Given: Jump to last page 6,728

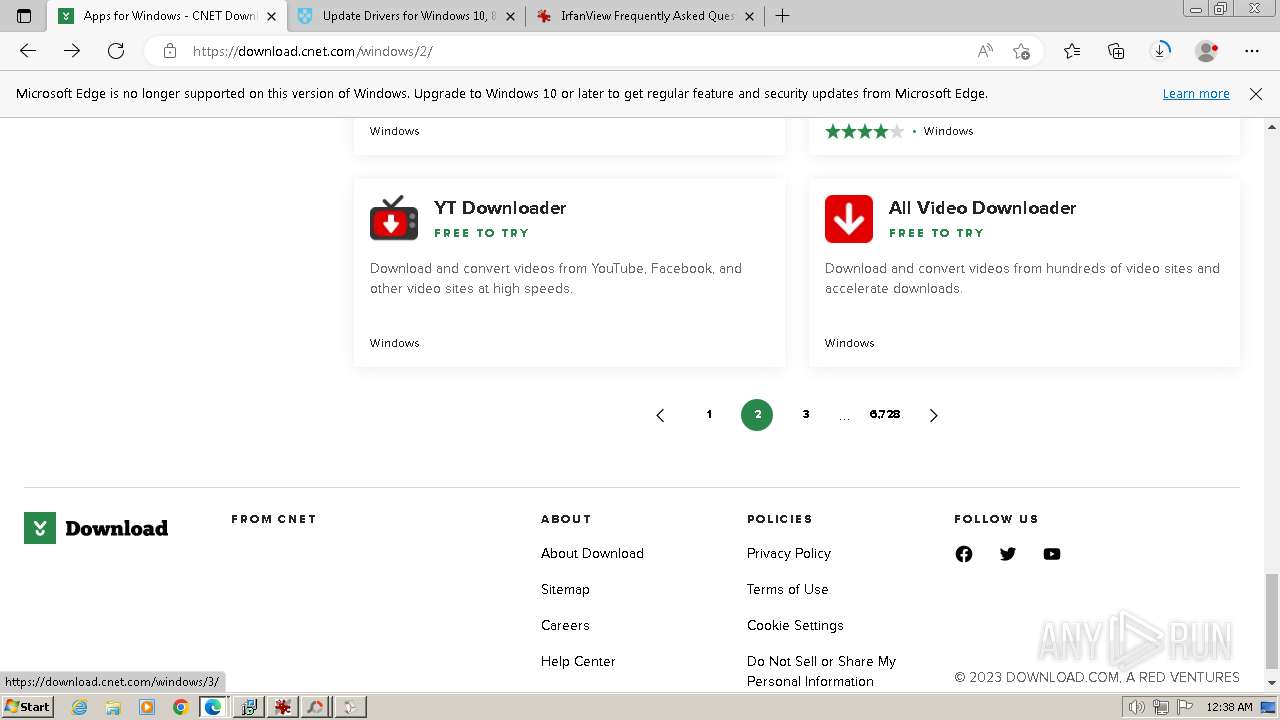Looking at the screenshot, I should [x=885, y=414].
